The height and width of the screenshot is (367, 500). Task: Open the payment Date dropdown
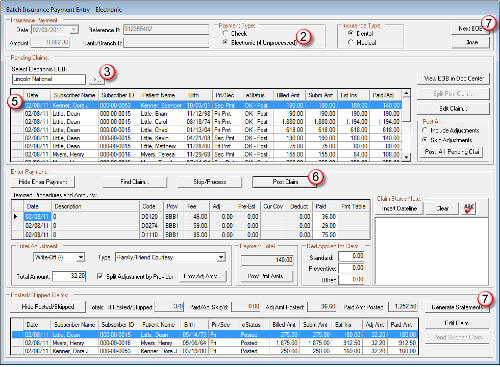point(74,30)
